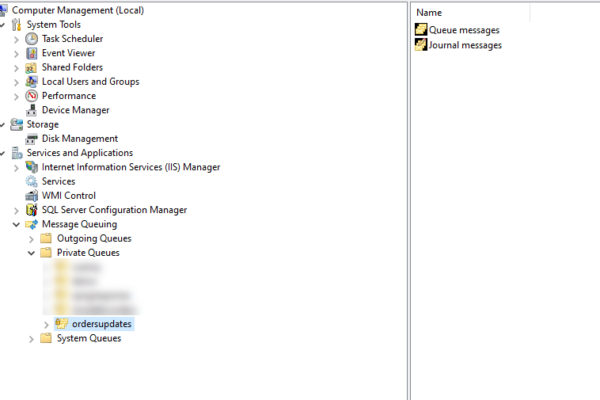Click the Performance monitor icon
This screenshot has height=400, width=600.
[32, 96]
